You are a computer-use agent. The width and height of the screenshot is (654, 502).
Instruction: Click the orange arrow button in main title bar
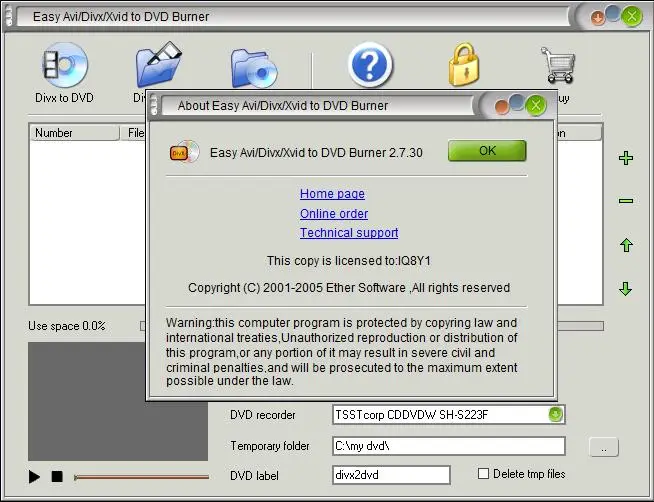point(598,18)
